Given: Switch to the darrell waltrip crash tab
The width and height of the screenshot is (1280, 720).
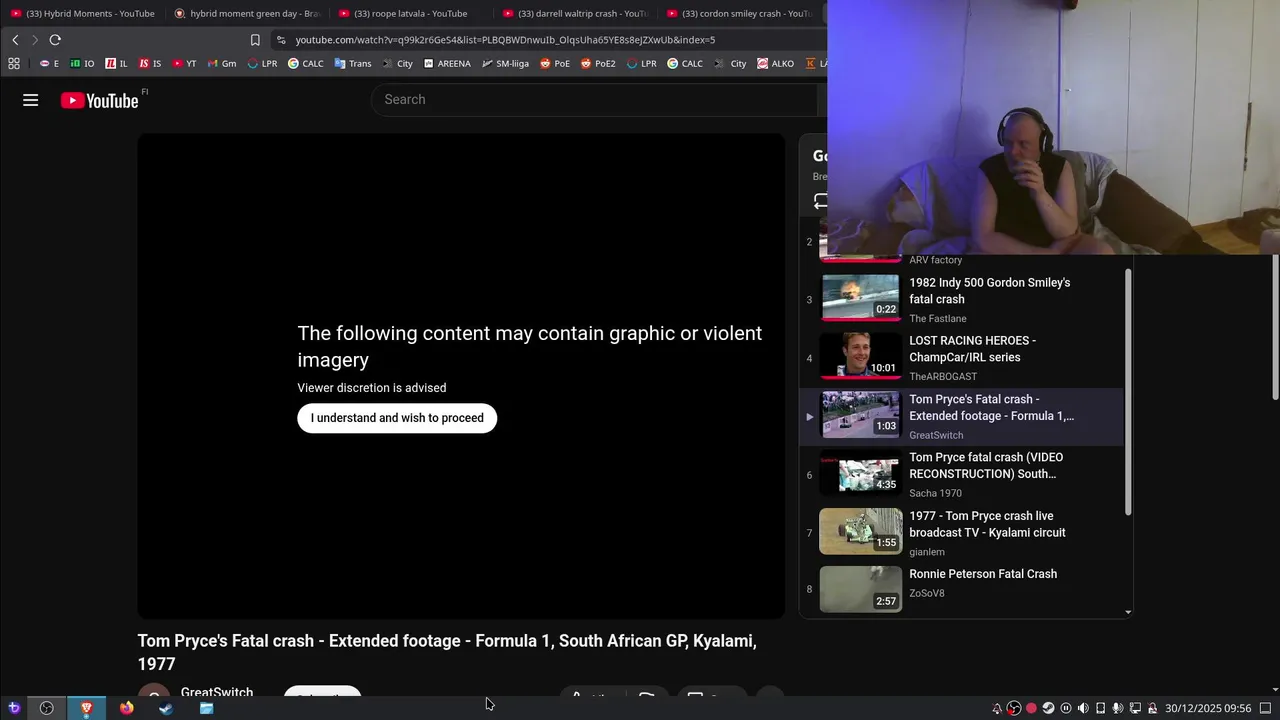Looking at the screenshot, I should tap(574, 13).
